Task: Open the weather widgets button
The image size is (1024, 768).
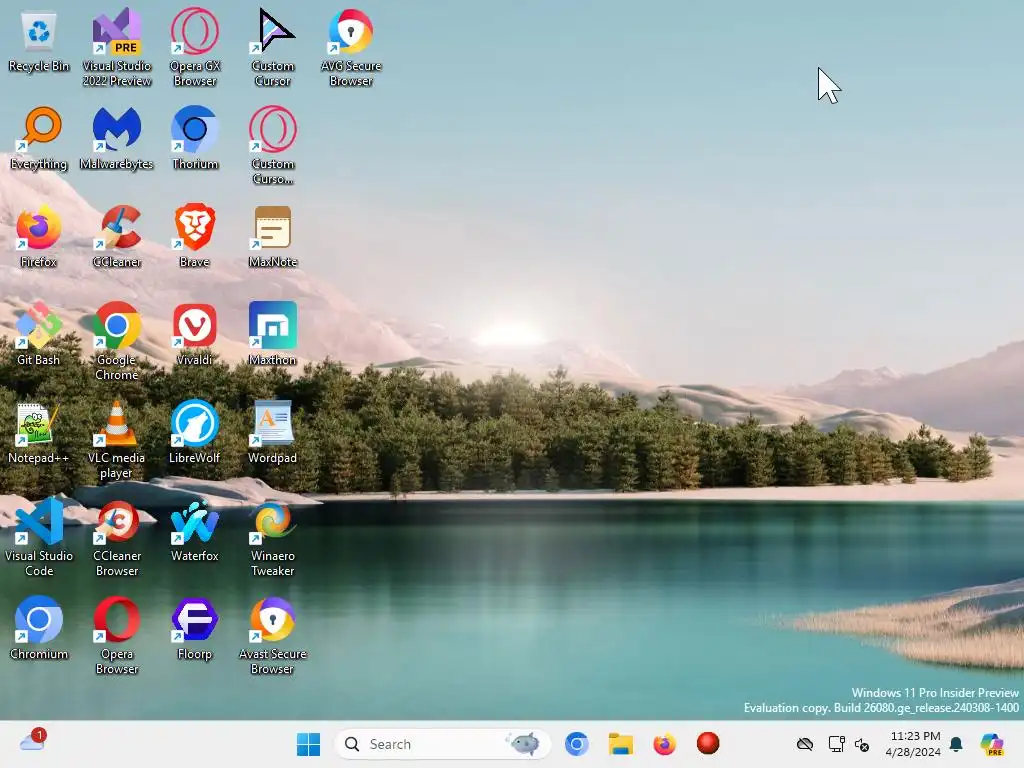Action: 33,741
